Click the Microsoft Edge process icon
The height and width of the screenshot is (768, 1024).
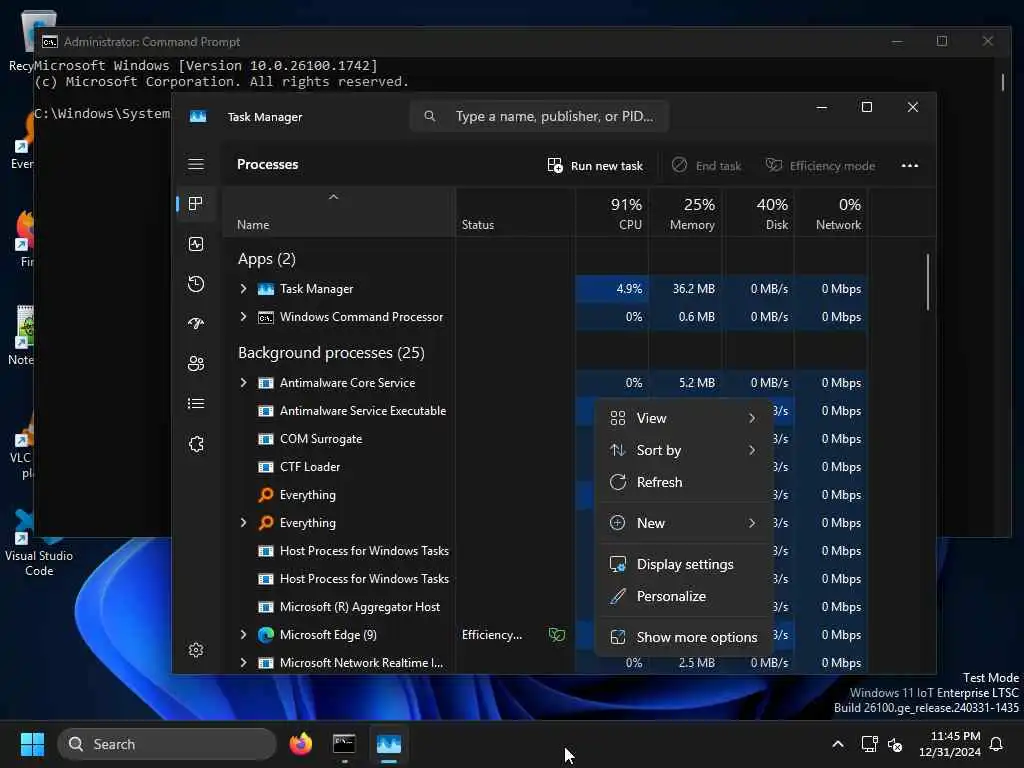266,635
